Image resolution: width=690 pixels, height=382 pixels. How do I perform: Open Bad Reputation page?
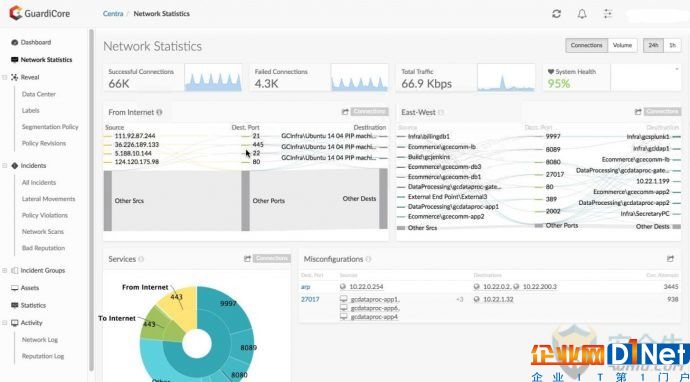coord(43,248)
